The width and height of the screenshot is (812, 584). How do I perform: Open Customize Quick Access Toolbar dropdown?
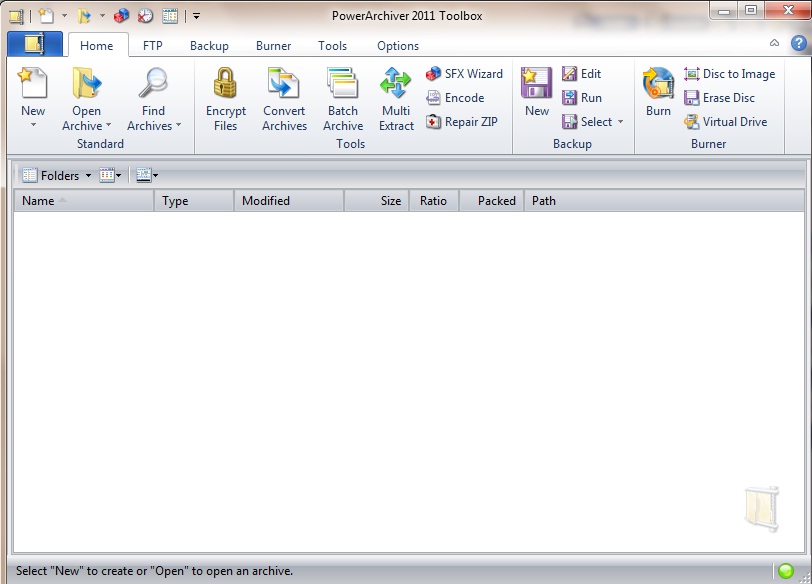tap(196, 16)
